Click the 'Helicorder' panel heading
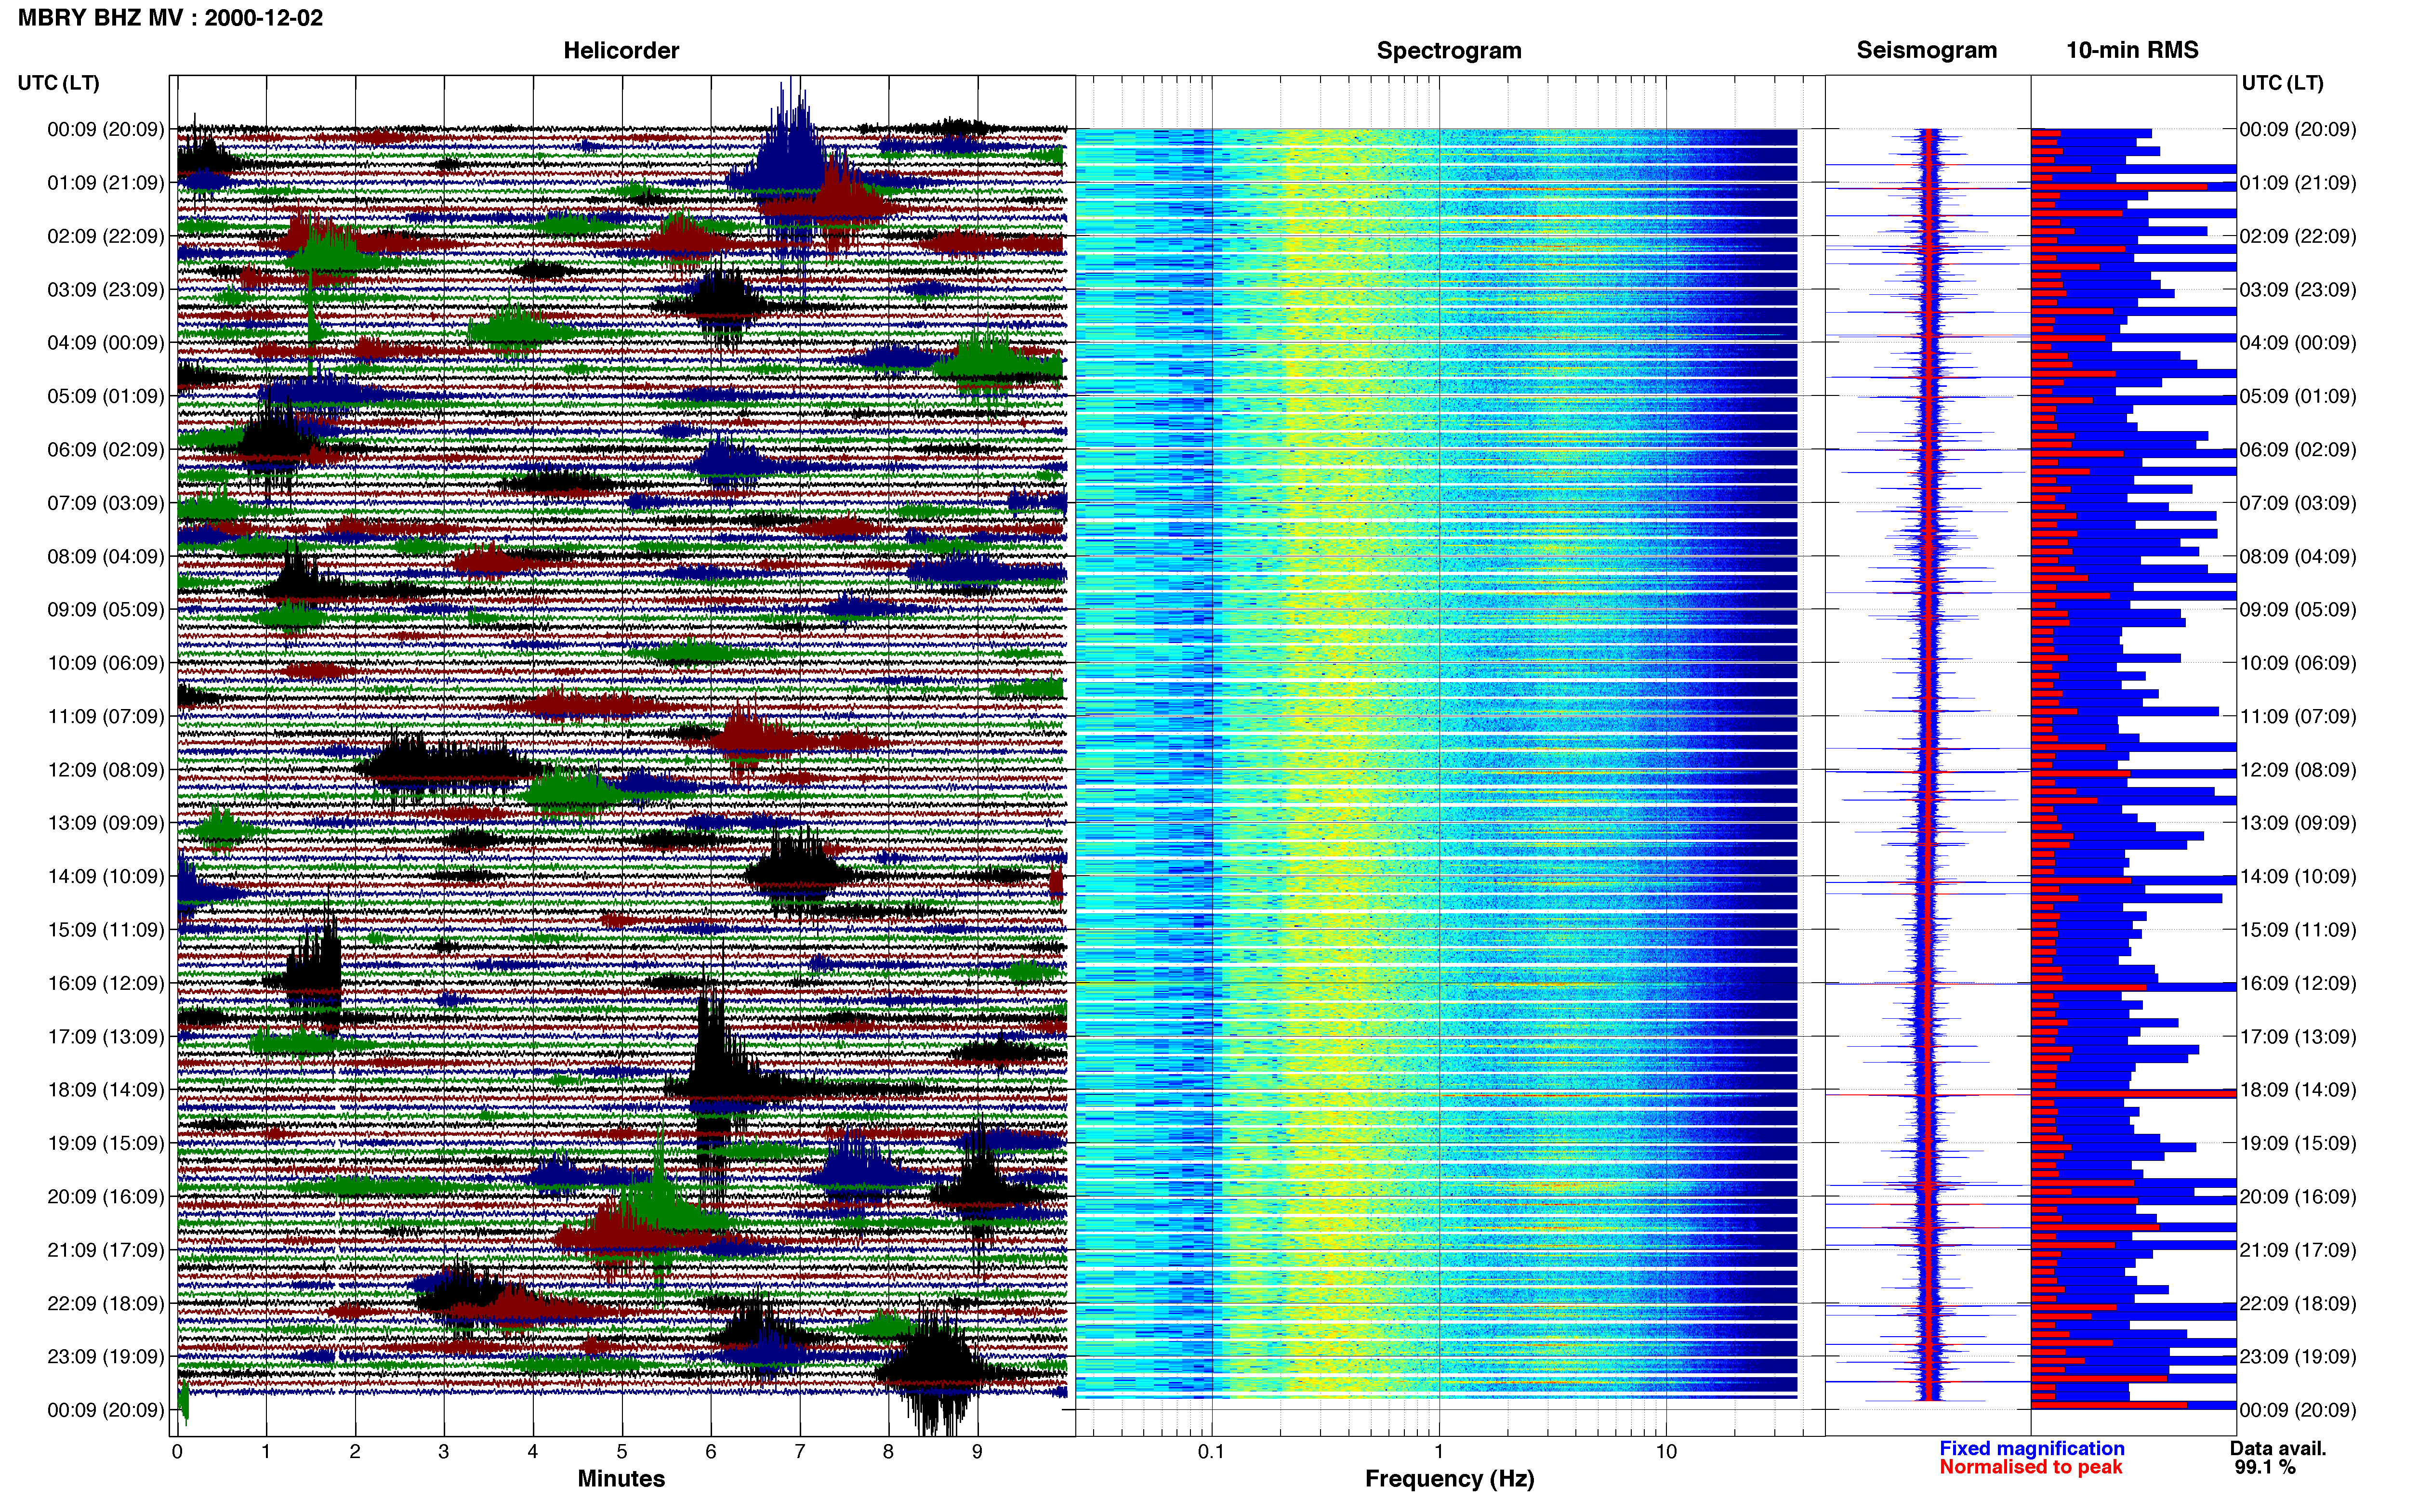Screen dimensions: 2418x1512 tap(621, 50)
